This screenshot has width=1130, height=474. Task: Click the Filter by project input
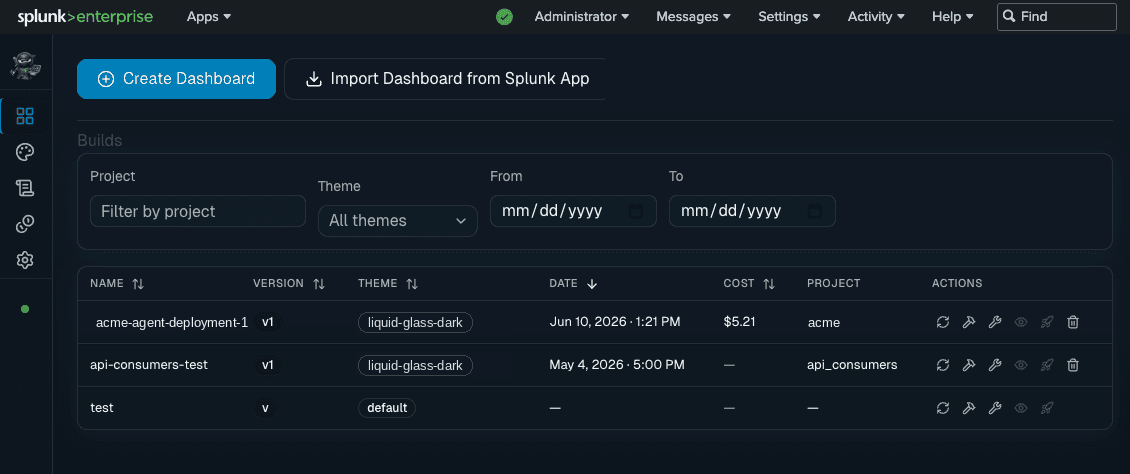click(198, 211)
